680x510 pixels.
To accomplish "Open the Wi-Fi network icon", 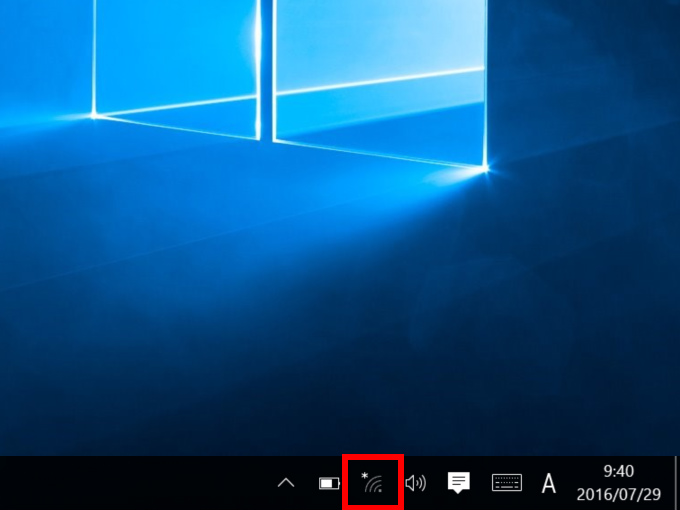I will point(373,483).
